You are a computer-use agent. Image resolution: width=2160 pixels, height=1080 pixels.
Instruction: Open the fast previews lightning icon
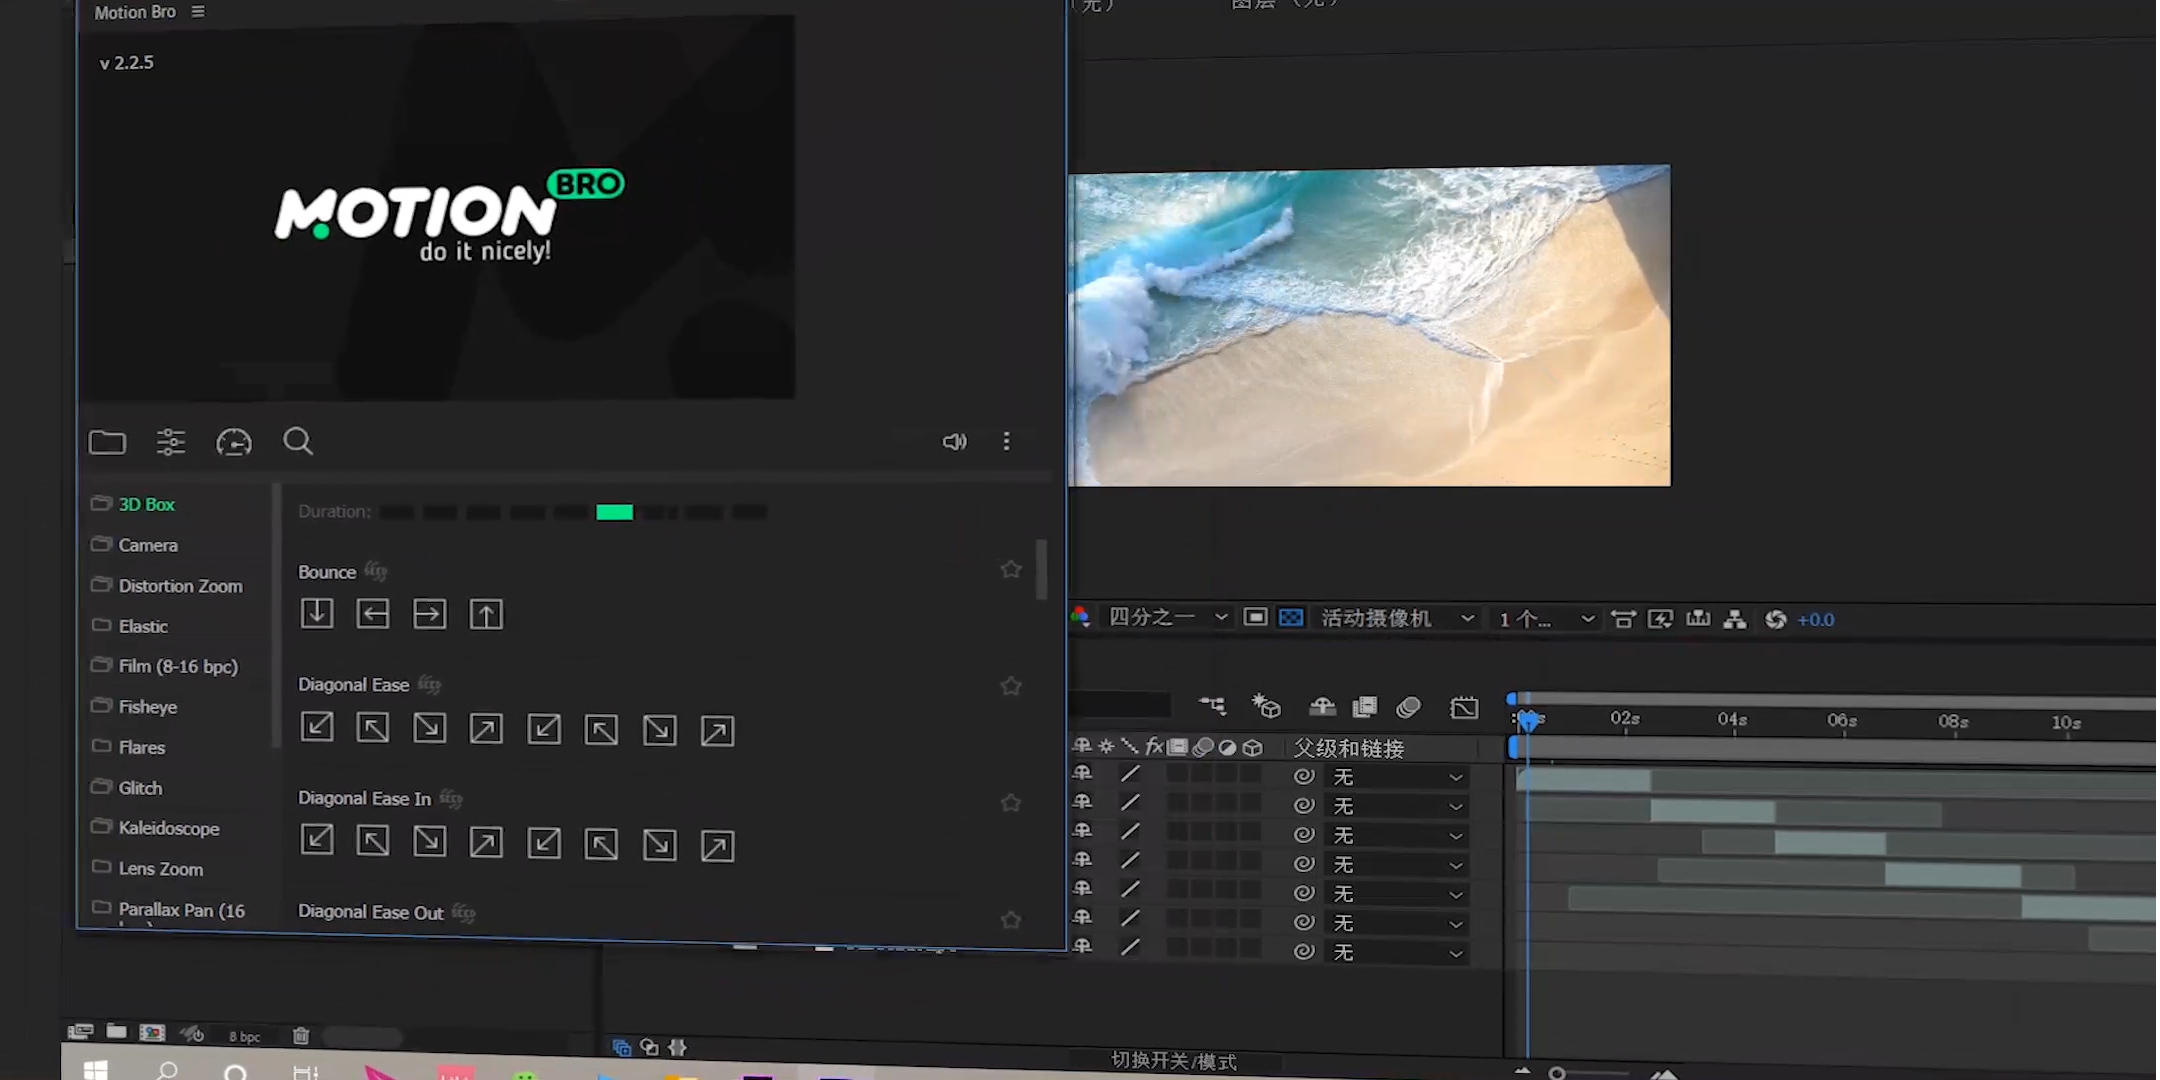coord(1660,619)
